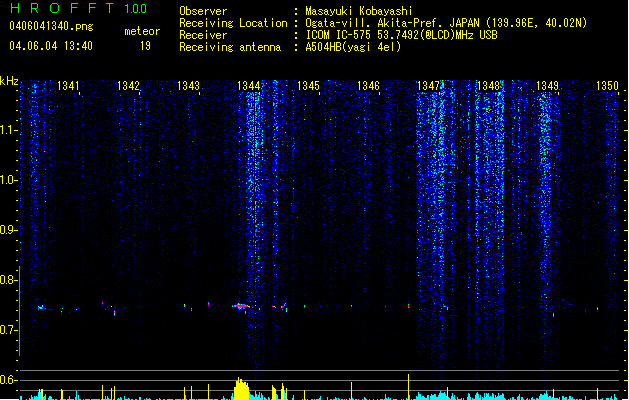Click the Receiver label
Screen dimensions: 629x400
tap(203, 35)
